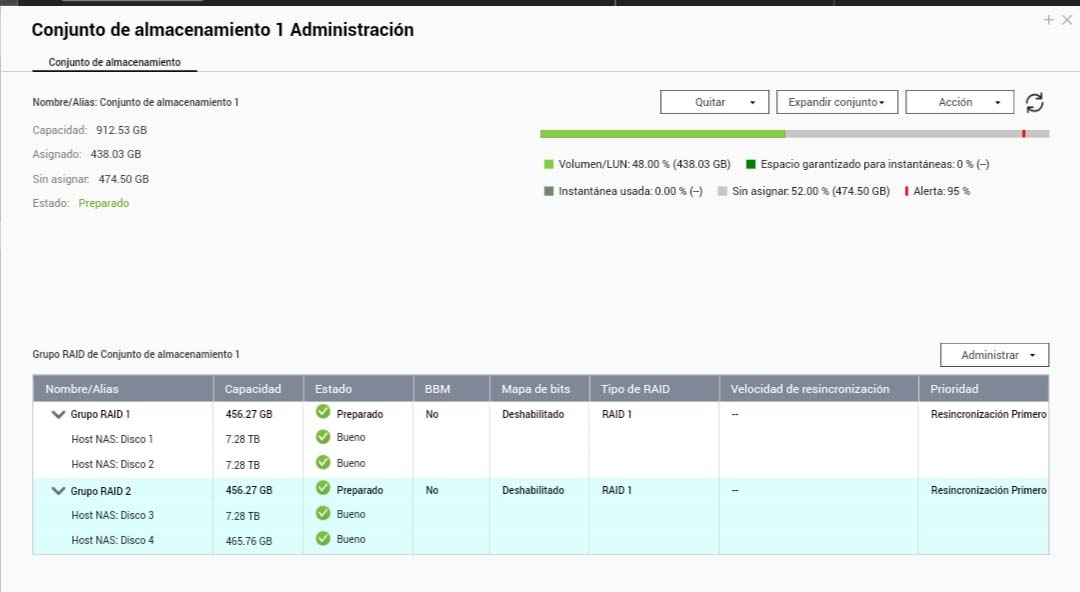Image resolution: width=1080 pixels, height=592 pixels.
Task: Open the Expandir conjunto dropdown
Action: (x=836, y=102)
